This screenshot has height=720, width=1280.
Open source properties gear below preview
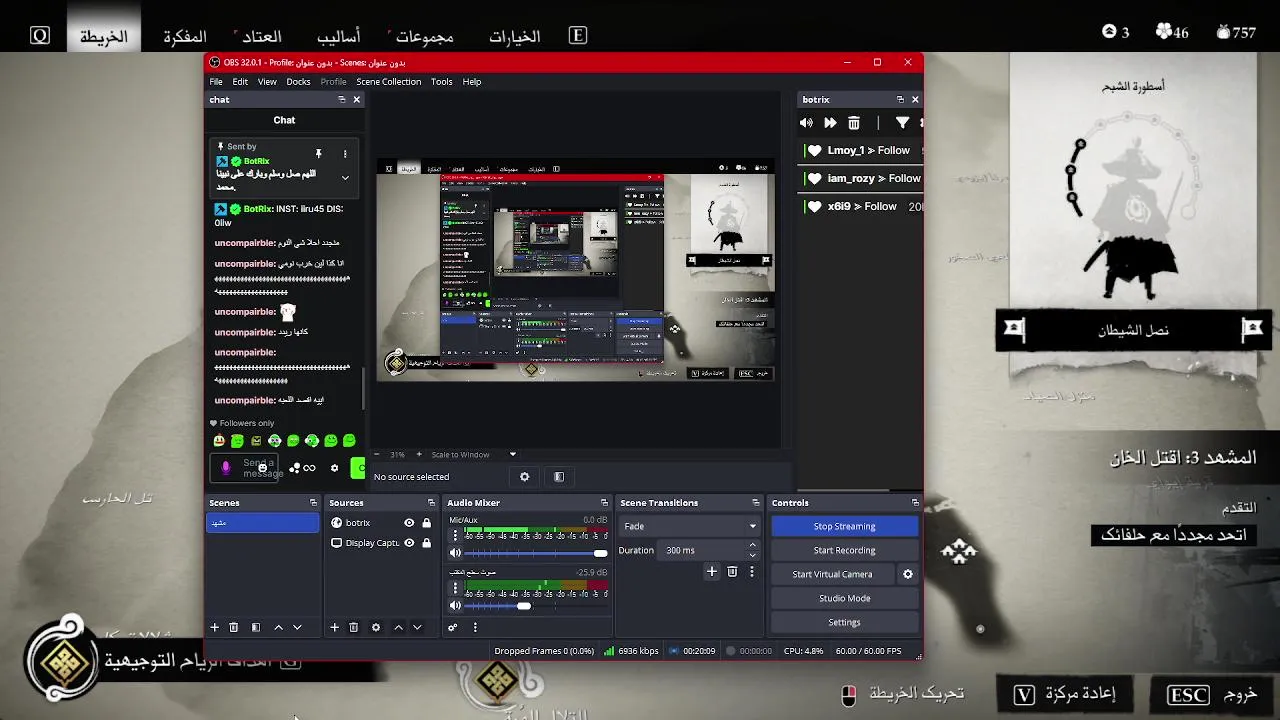coord(524,477)
